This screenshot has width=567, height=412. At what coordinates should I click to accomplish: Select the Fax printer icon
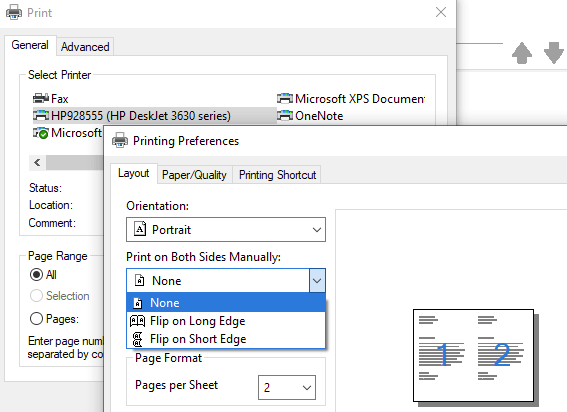(40, 98)
